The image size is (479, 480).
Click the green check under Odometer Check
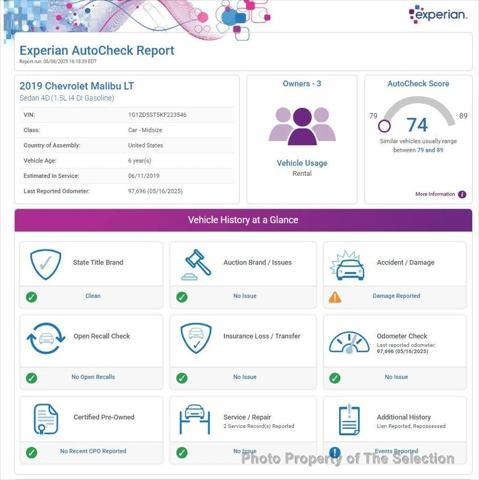click(335, 378)
